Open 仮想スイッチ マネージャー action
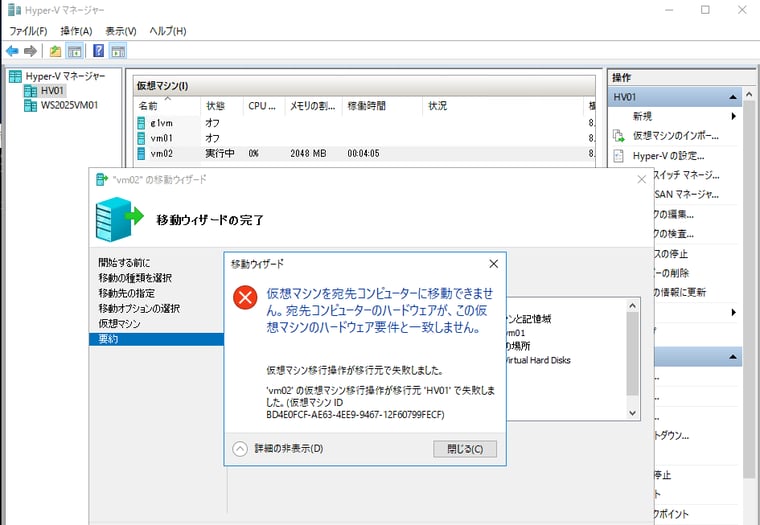 point(686,175)
